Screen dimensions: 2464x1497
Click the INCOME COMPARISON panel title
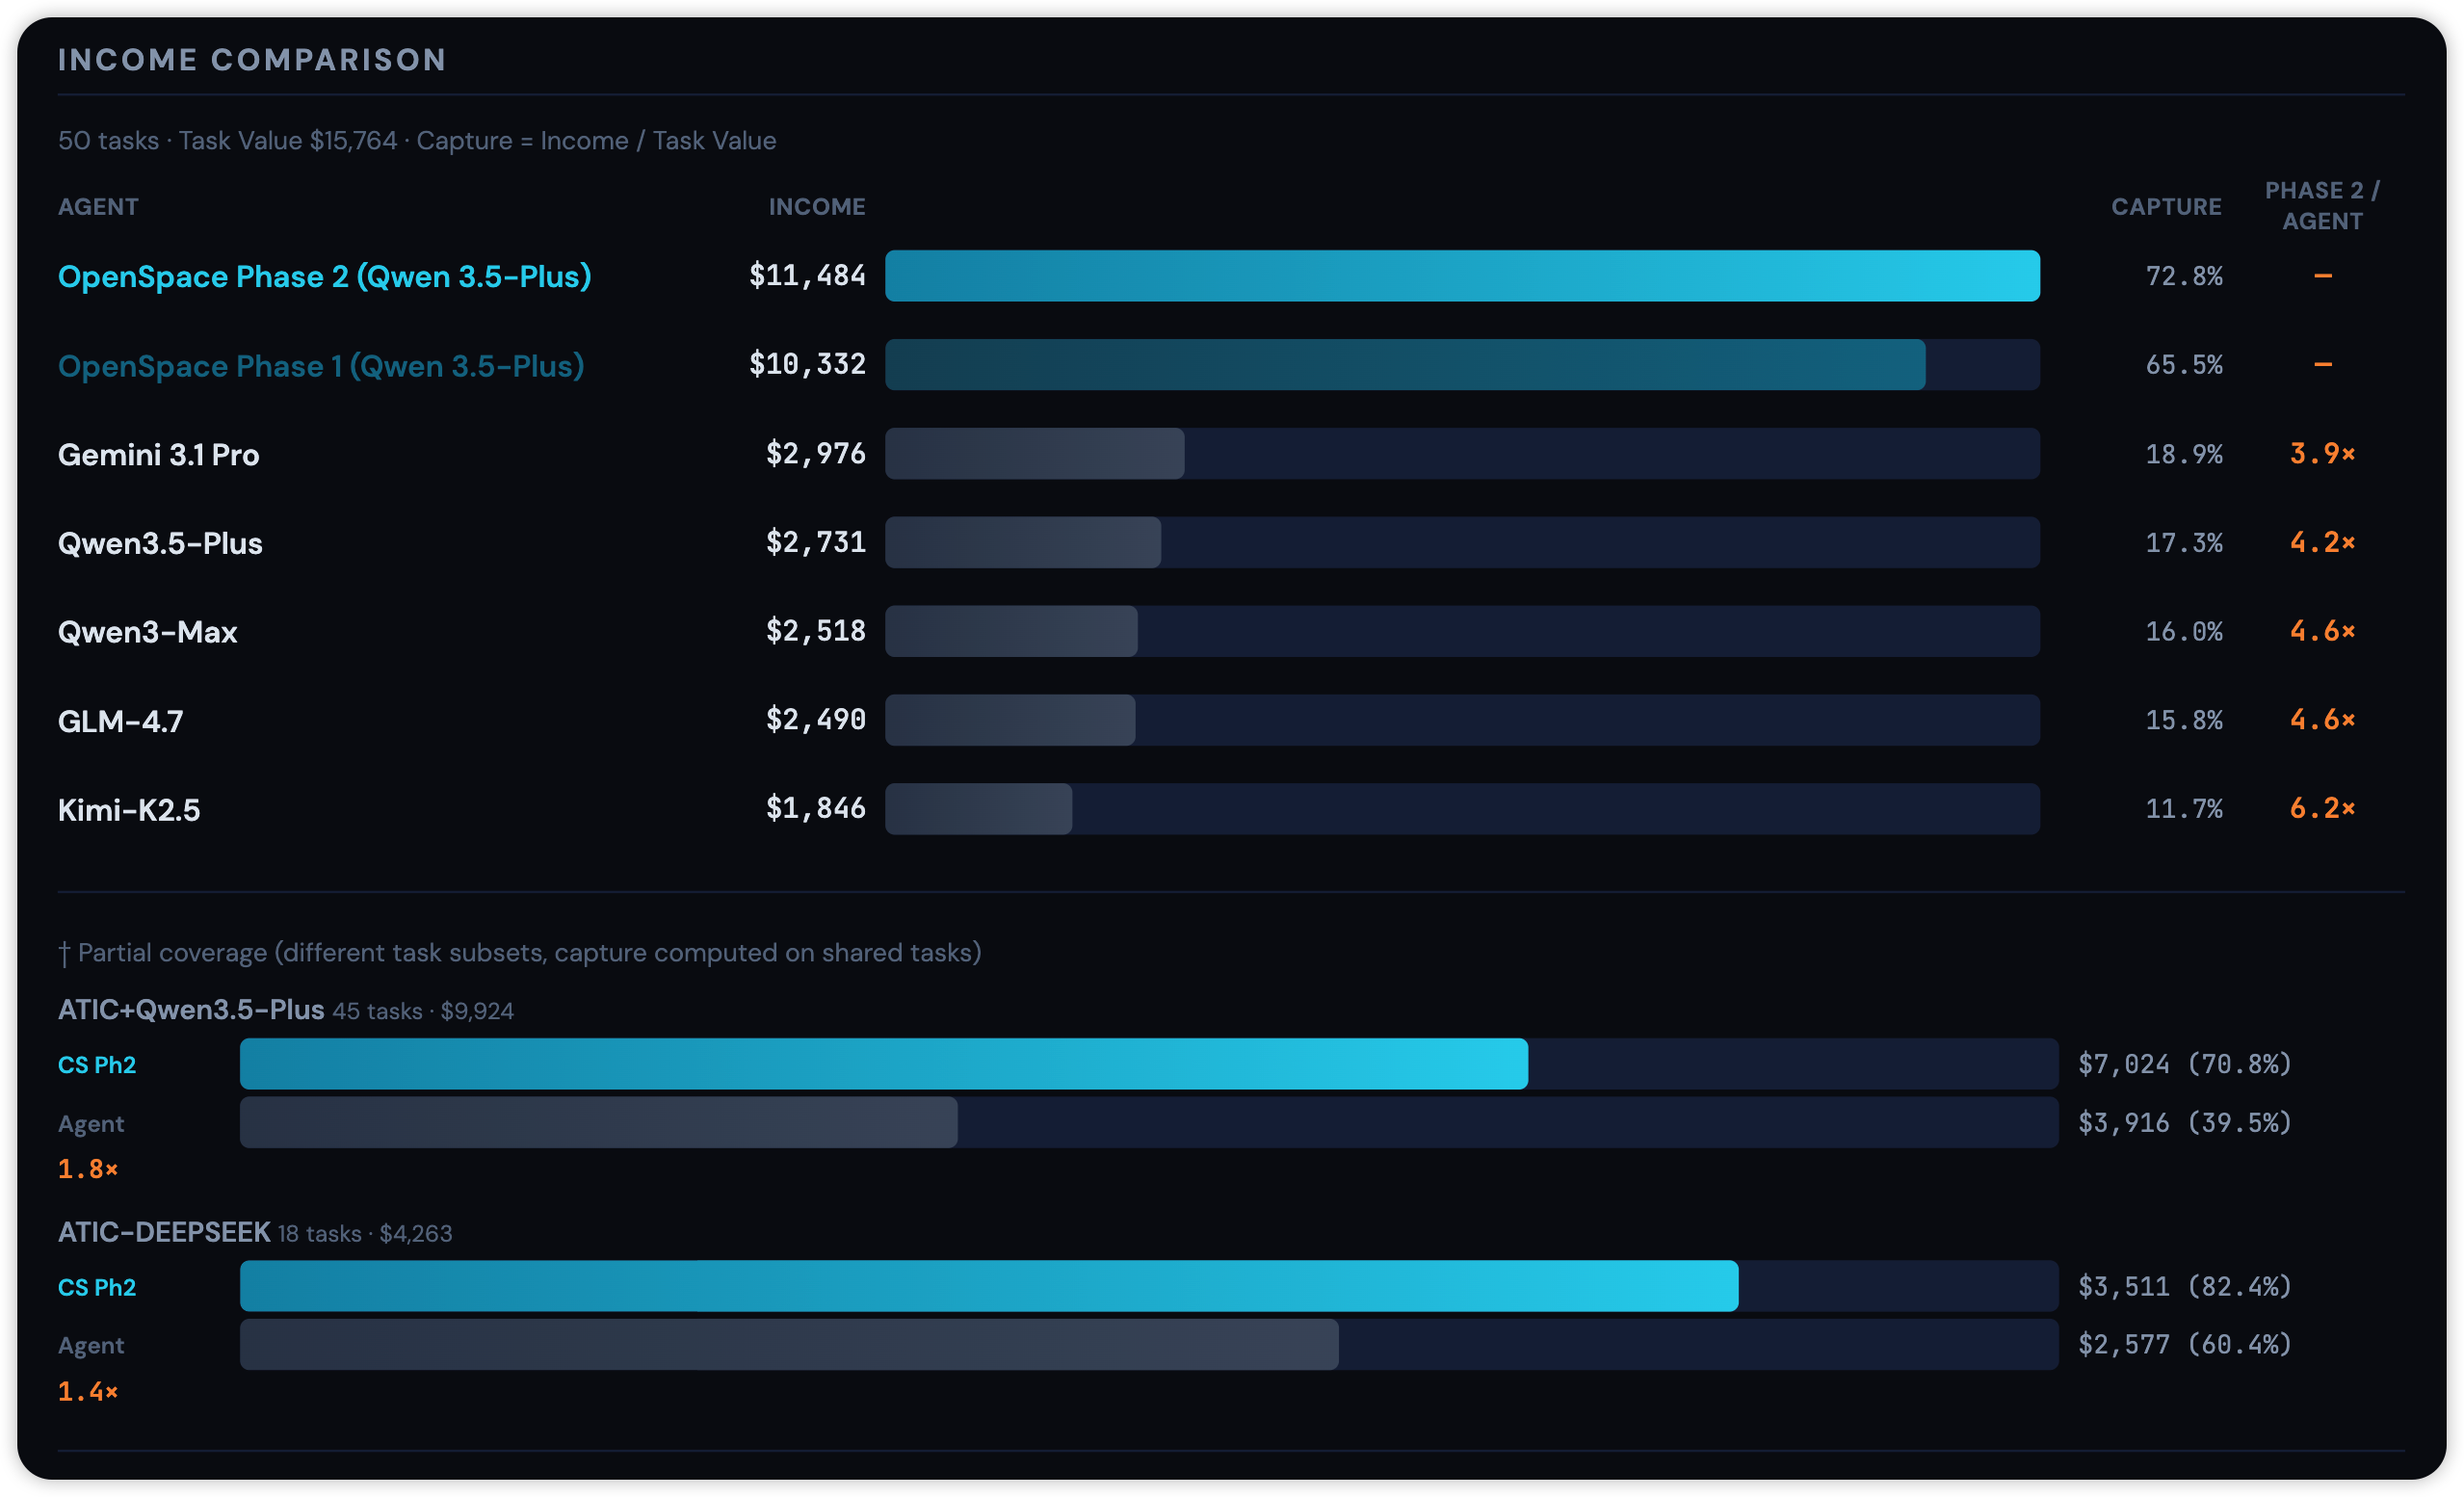pos(252,60)
